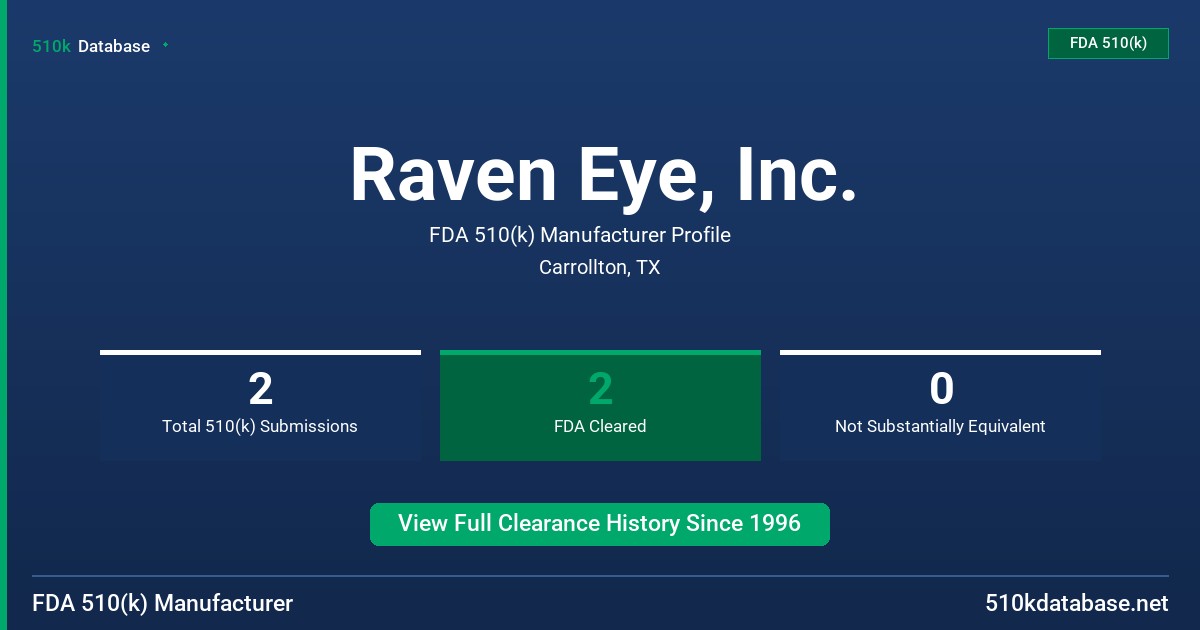Open the Total 510(k) Submissions card
The image size is (1200, 630).
tap(260, 405)
